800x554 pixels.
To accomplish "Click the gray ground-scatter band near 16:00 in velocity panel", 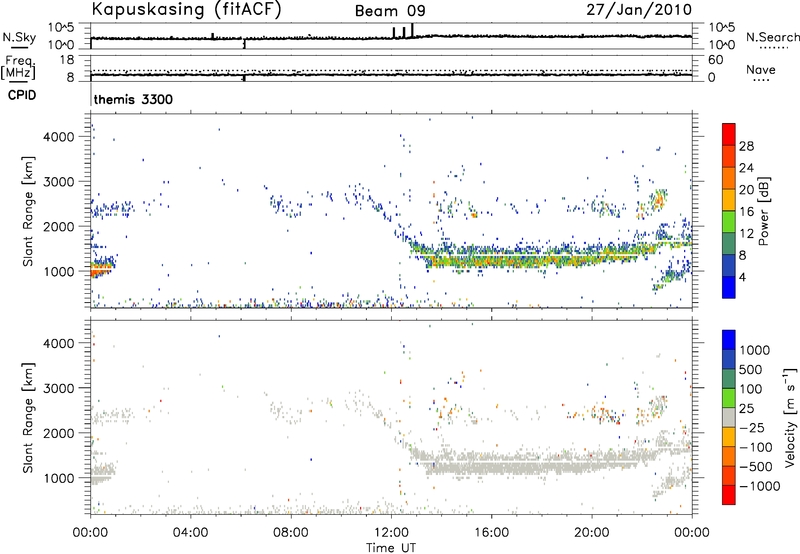I will (x=491, y=463).
